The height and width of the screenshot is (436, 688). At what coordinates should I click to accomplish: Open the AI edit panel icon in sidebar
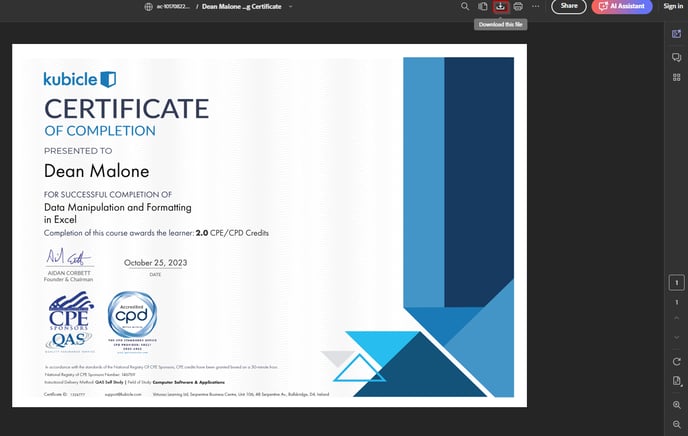[x=677, y=34]
